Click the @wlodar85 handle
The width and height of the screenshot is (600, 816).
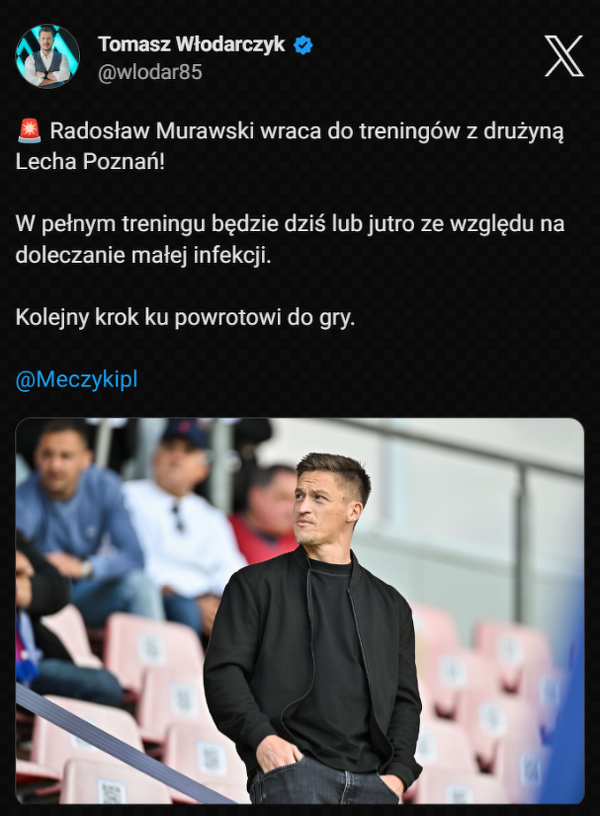pyautogui.click(x=150, y=72)
